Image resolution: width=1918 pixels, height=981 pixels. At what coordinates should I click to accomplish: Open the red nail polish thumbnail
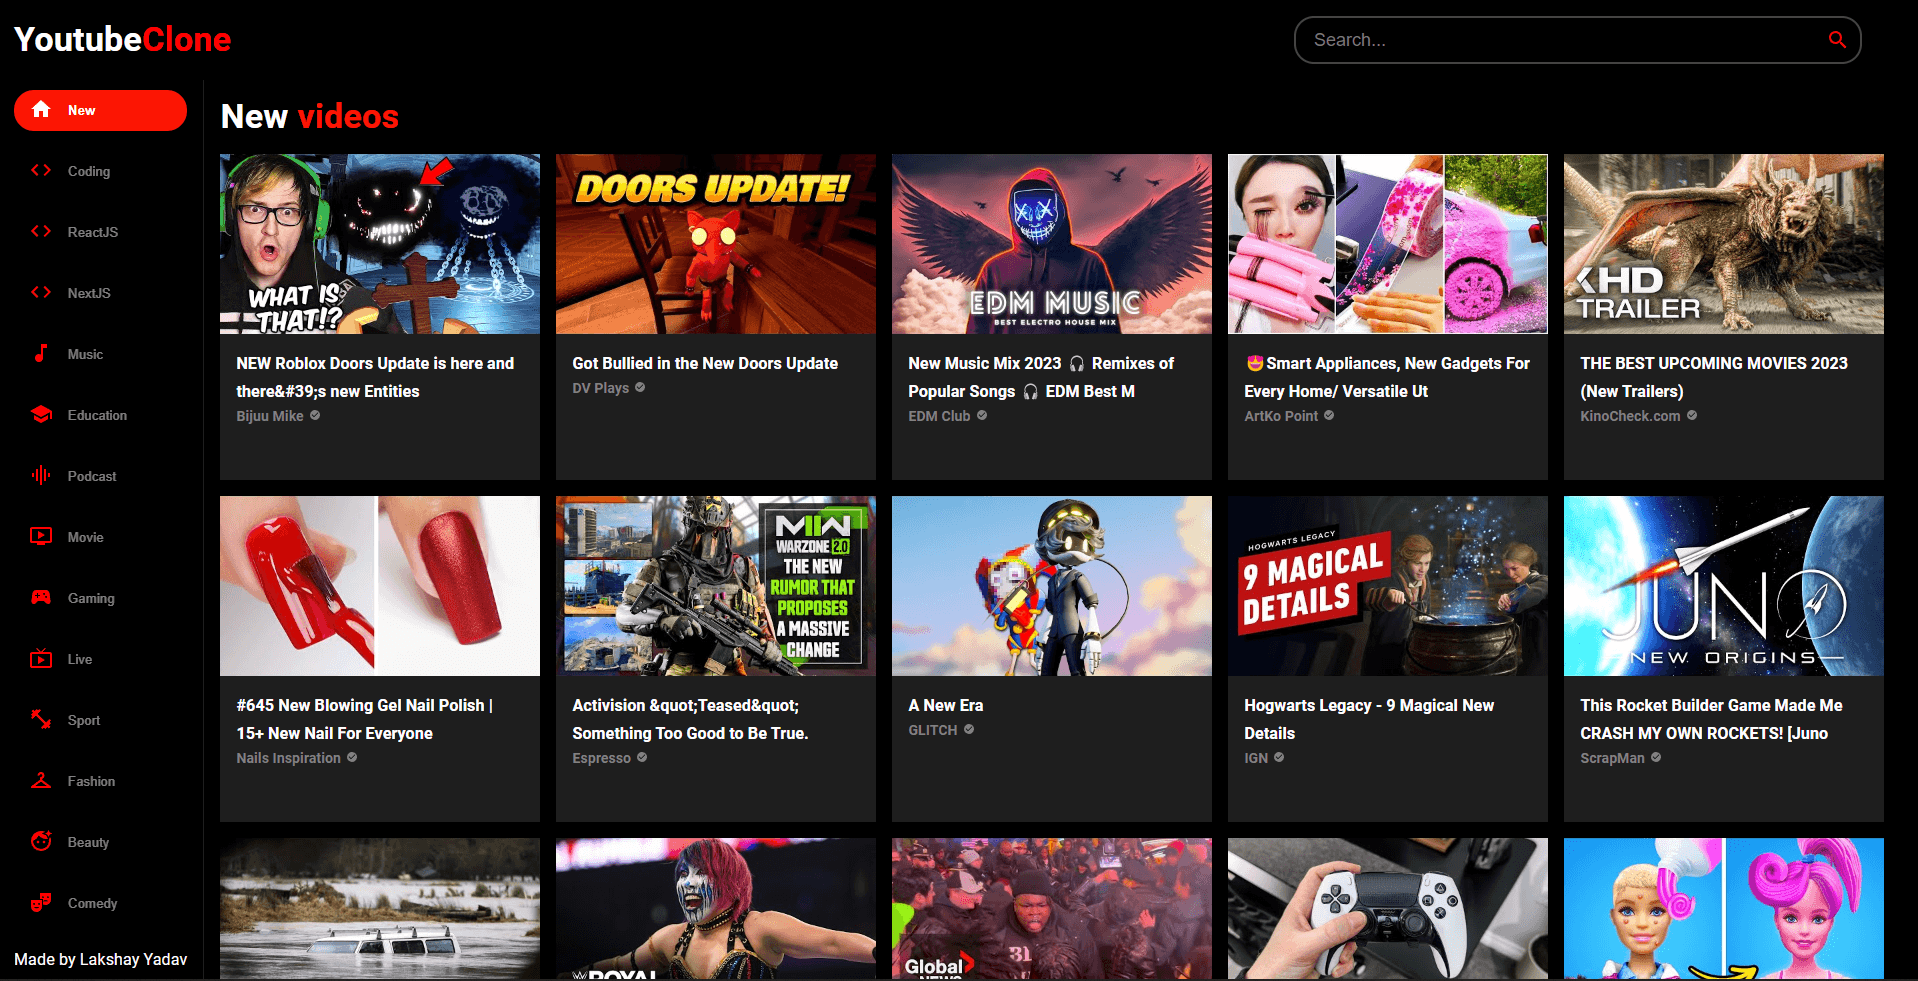(380, 586)
